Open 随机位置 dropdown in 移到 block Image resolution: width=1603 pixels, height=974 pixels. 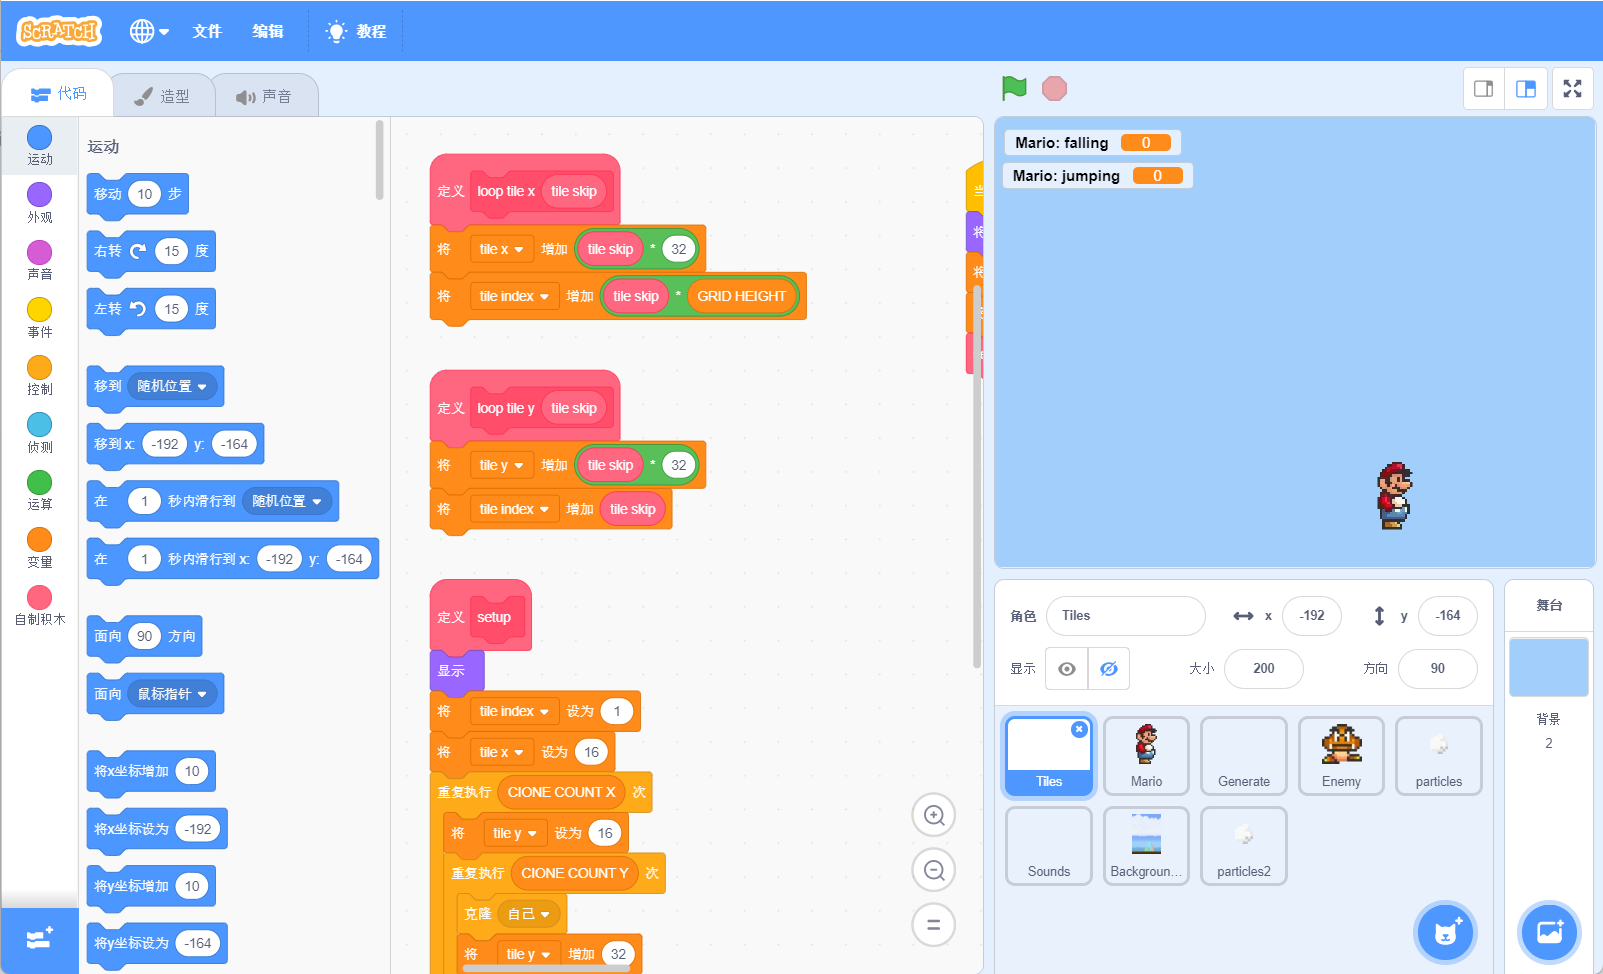click(172, 386)
